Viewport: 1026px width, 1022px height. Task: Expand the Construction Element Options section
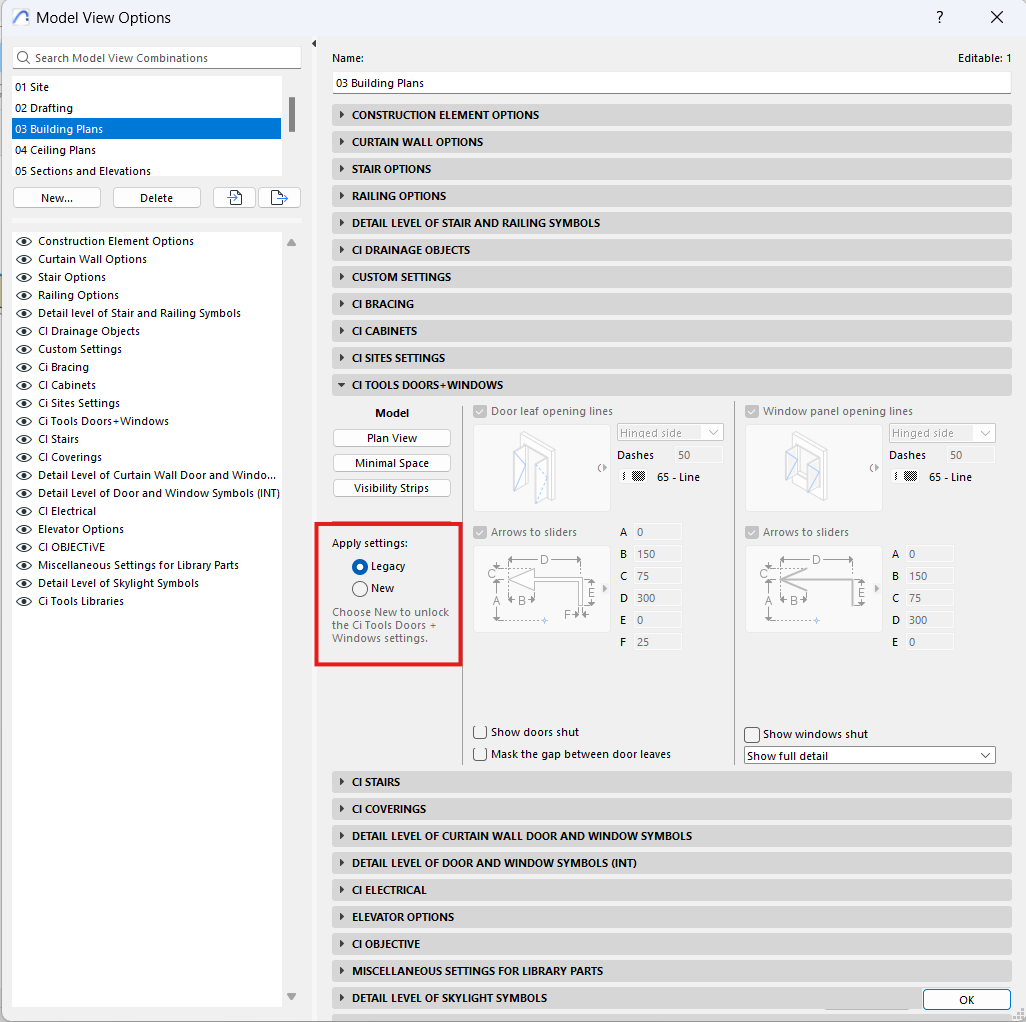[342, 115]
